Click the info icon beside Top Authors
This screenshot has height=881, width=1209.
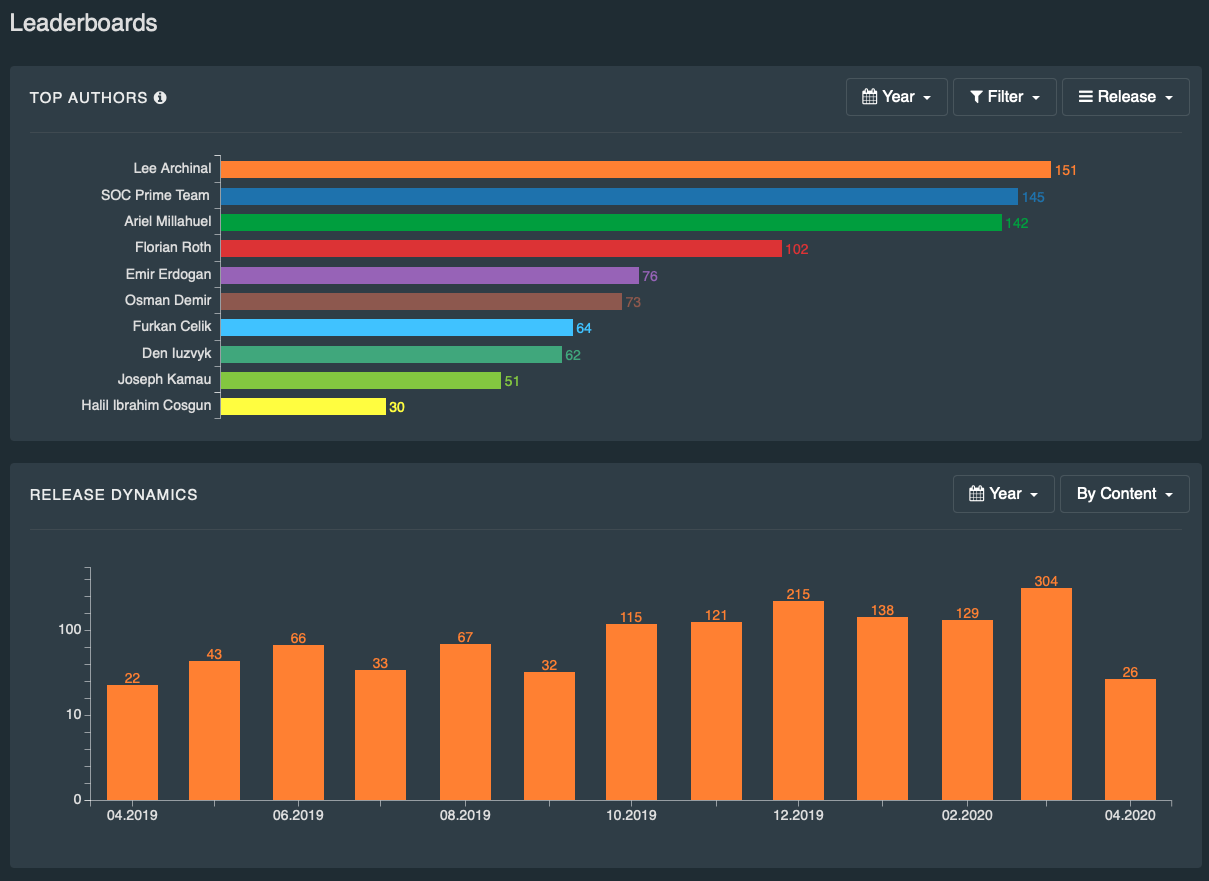click(160, 98)
